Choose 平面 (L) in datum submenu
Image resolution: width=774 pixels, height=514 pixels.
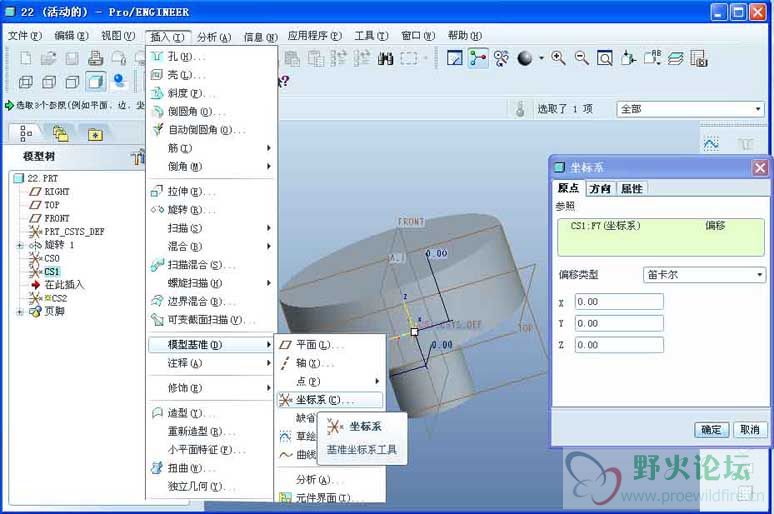point(330,345)
